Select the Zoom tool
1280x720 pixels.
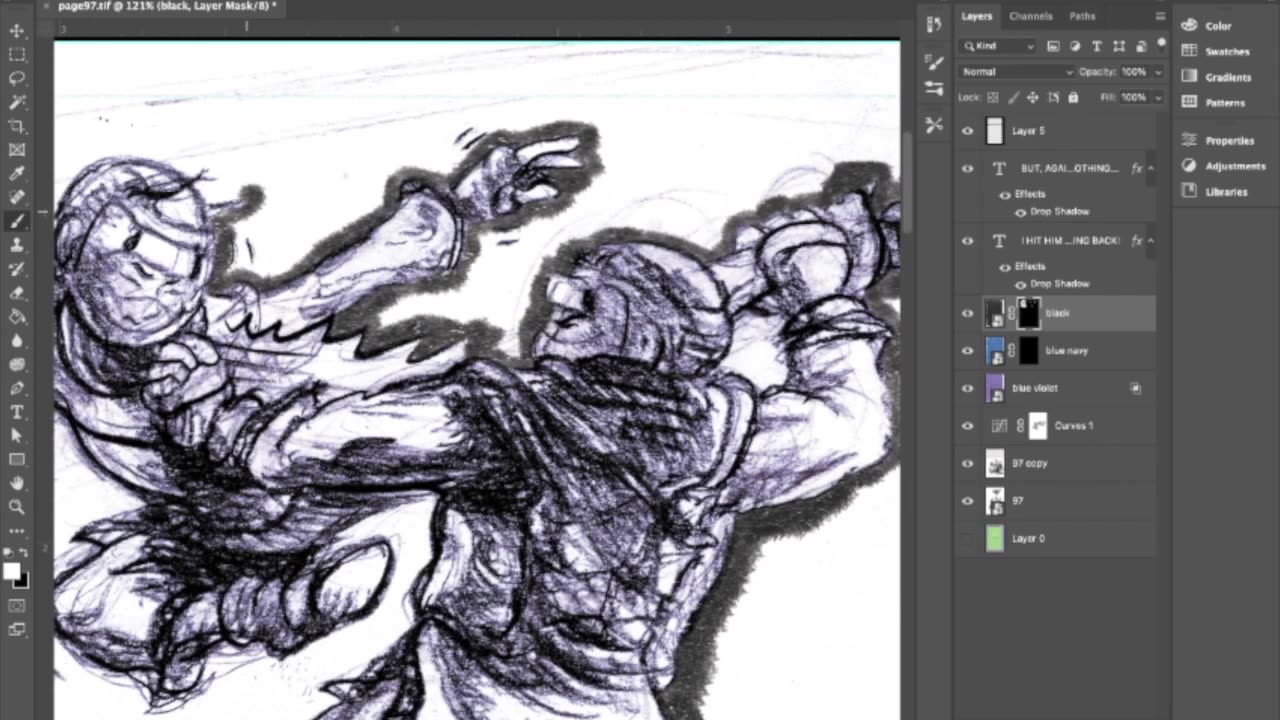pyautogui.click(x=17, y=508)
